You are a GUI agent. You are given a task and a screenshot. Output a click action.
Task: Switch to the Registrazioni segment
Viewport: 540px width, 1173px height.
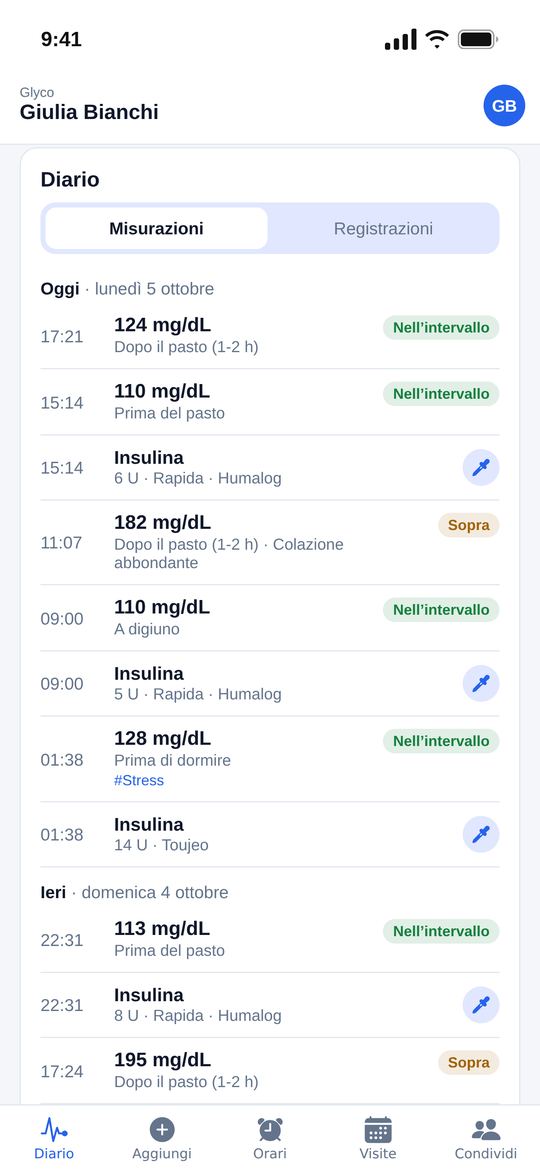383,228
